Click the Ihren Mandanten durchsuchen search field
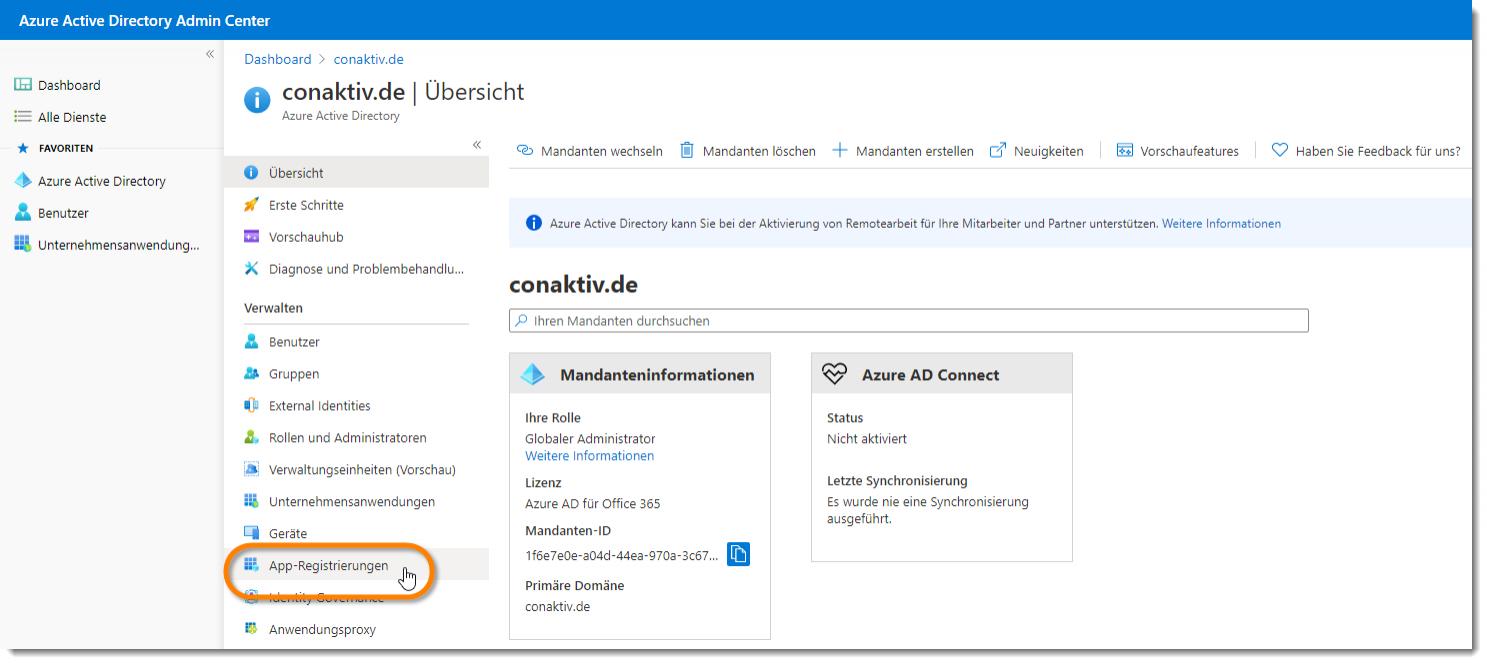The height and width of the screenshot is (664, 1487). (x=908, y=321)
